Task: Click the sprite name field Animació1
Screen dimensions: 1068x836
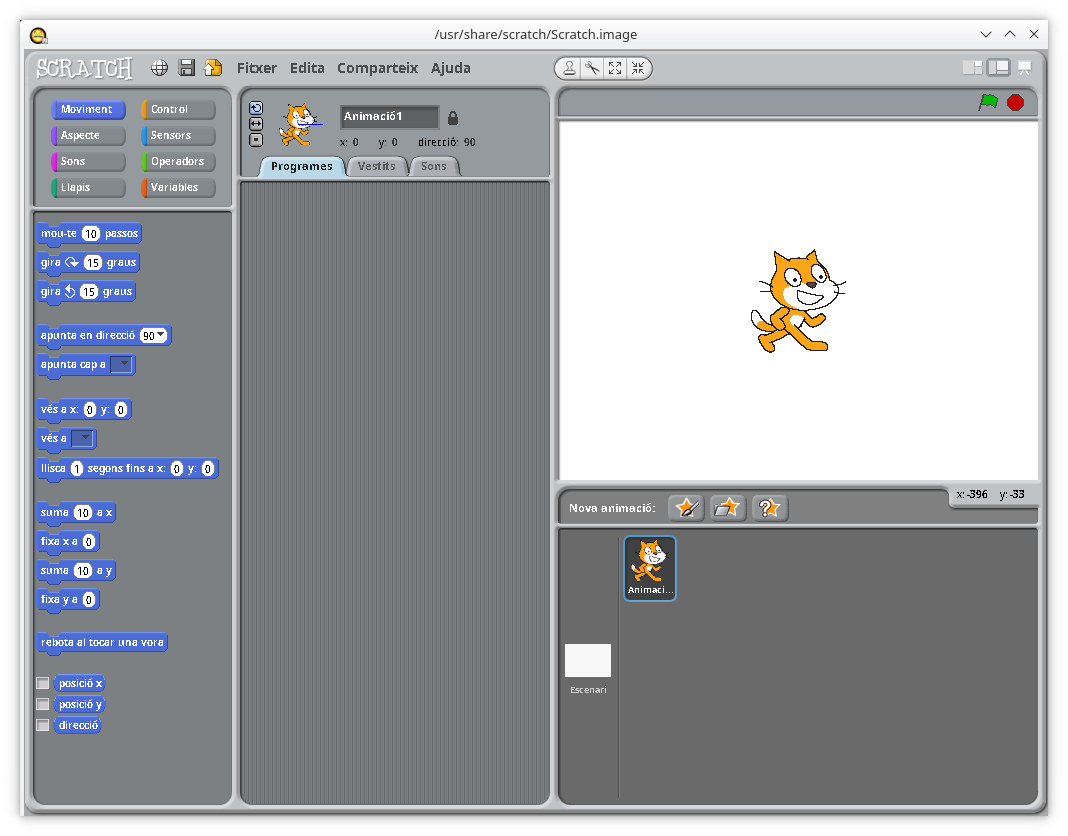Action: [x=389, y=117]
